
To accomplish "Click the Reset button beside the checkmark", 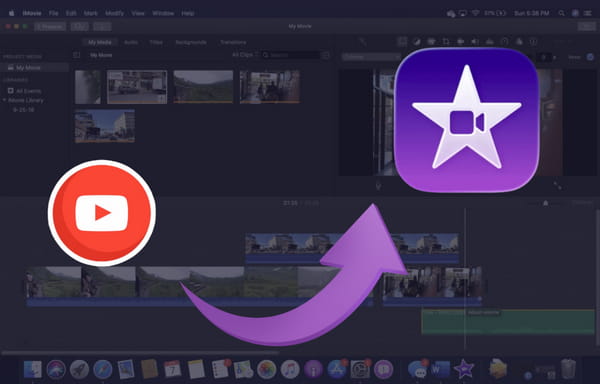I will tap(574, 57).
